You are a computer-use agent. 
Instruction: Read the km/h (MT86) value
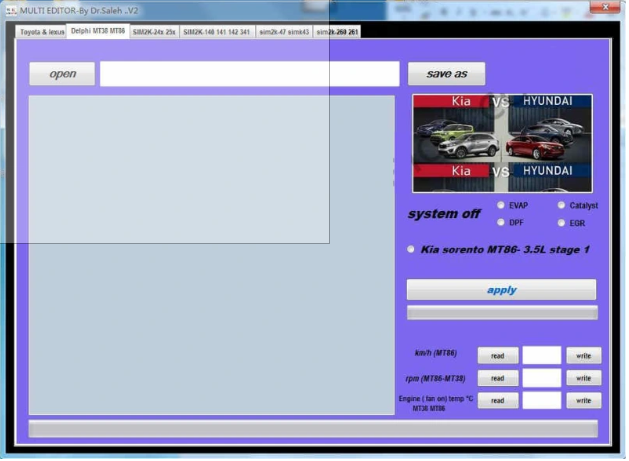[x=497, y=355]
